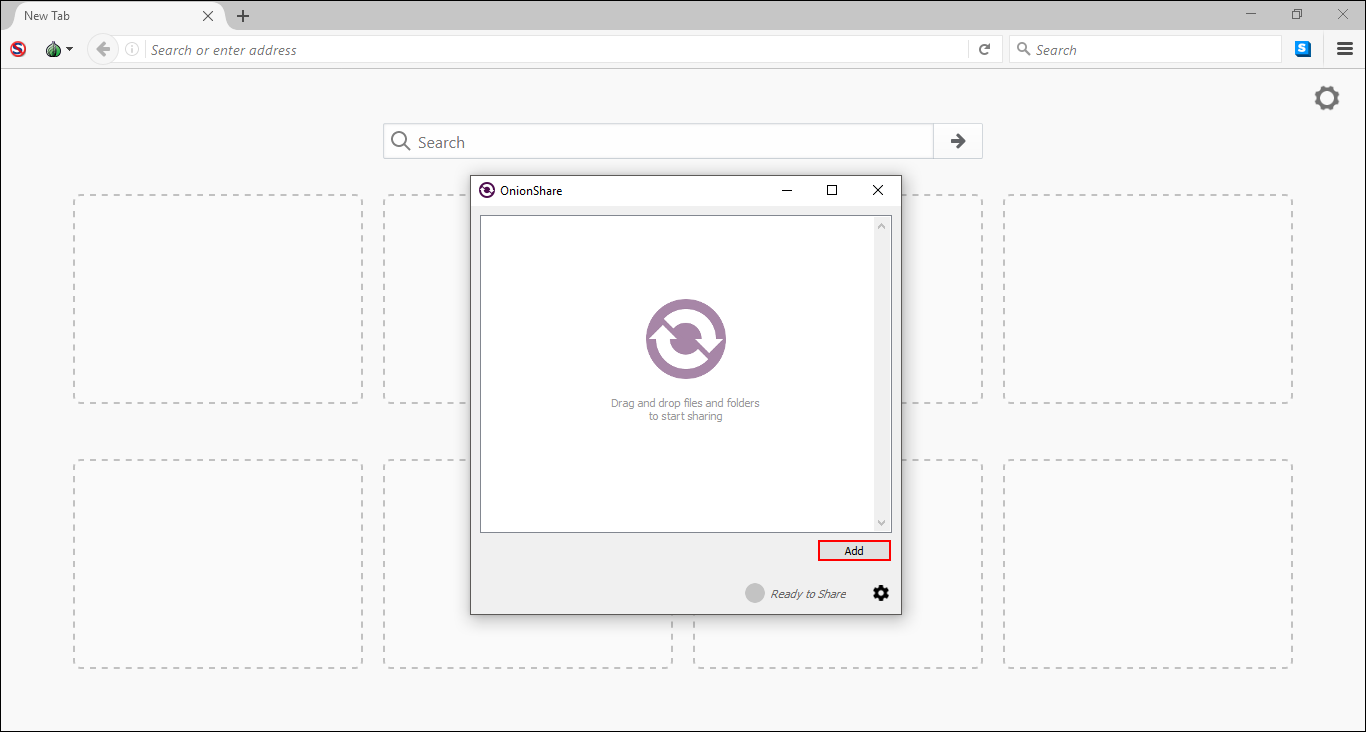This screenshot has height=732, width=1366.
Task: Close the New Tab tab
Action: tap(208, 16)
